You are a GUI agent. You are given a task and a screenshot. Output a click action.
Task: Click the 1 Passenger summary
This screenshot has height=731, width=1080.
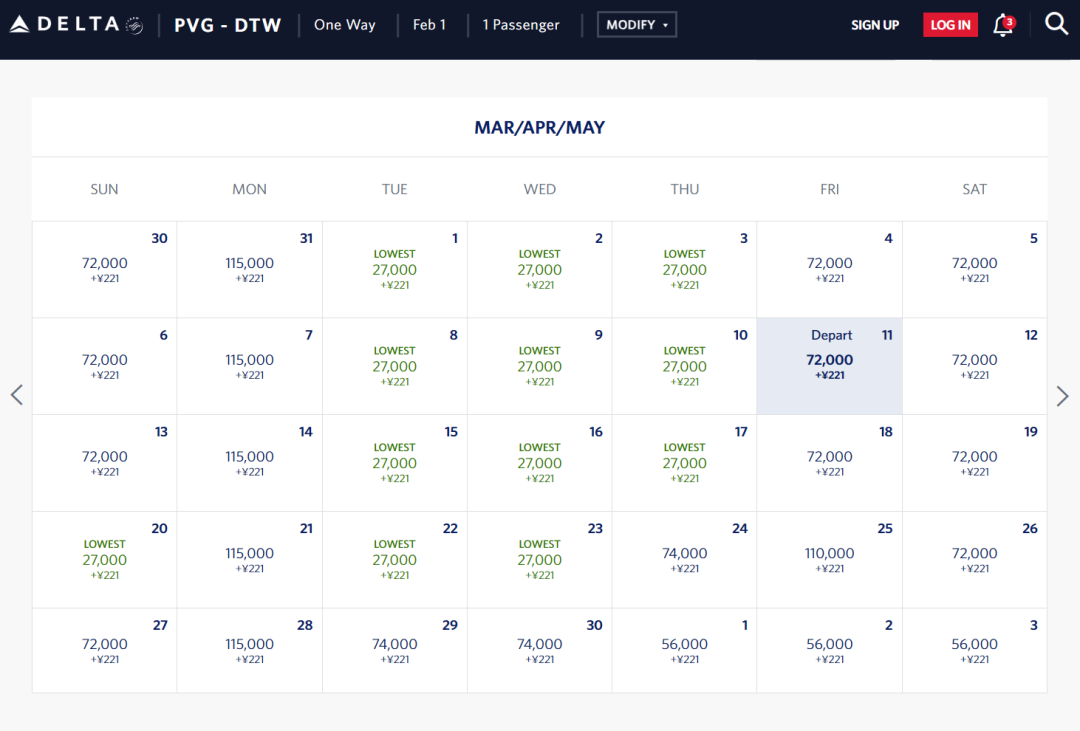[x=521, y=25]
